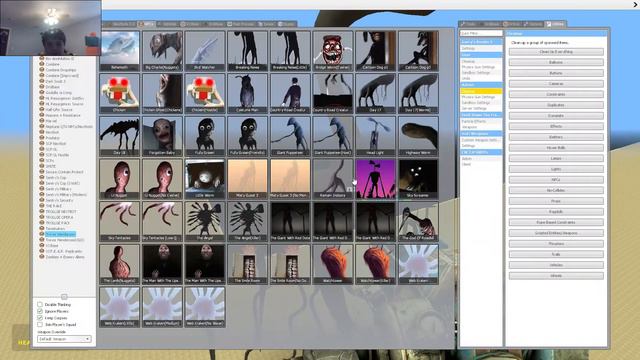Click the Ragdolls cleanup button

(x=556, y=212)
